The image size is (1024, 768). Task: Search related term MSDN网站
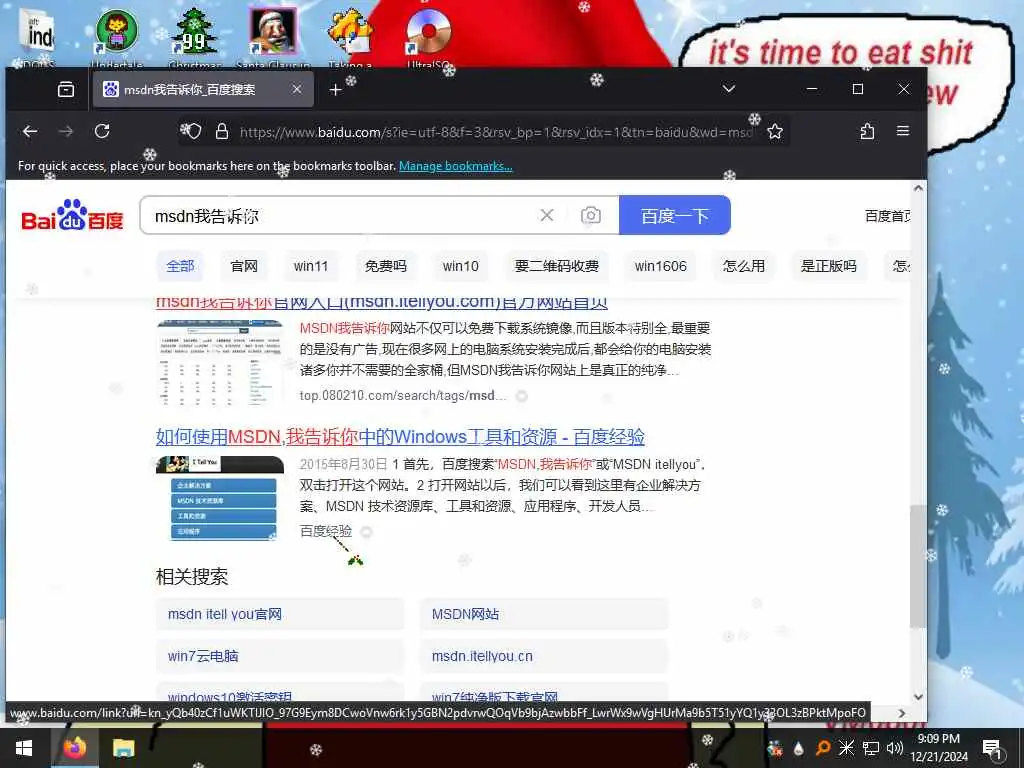pyautogui.click(x=544, y=615)
